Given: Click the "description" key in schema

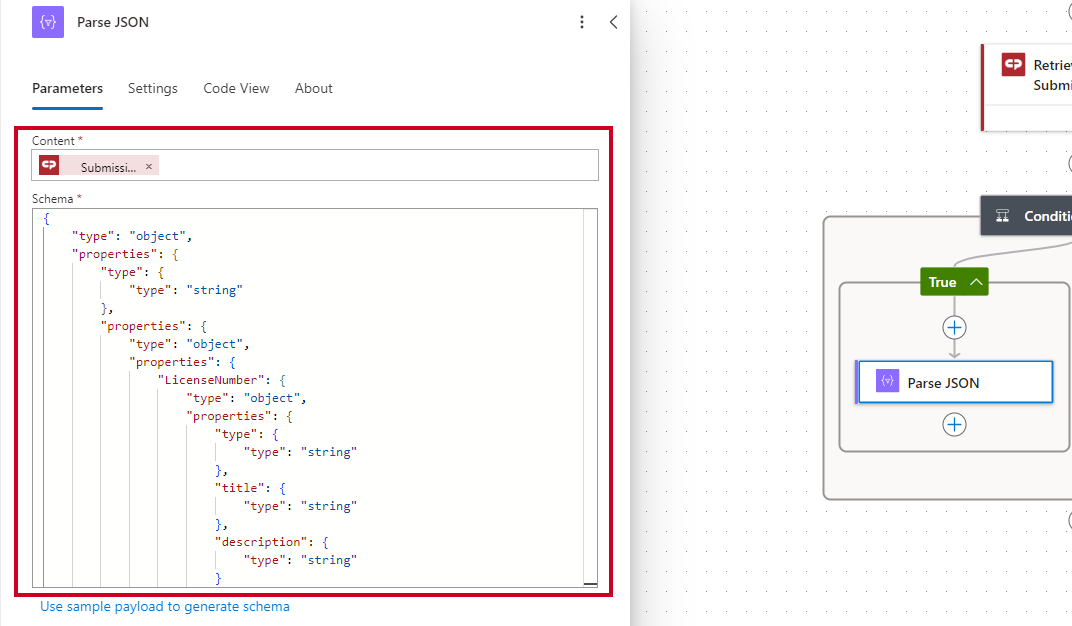Looking at the screenshot, I should click(261, 542).
